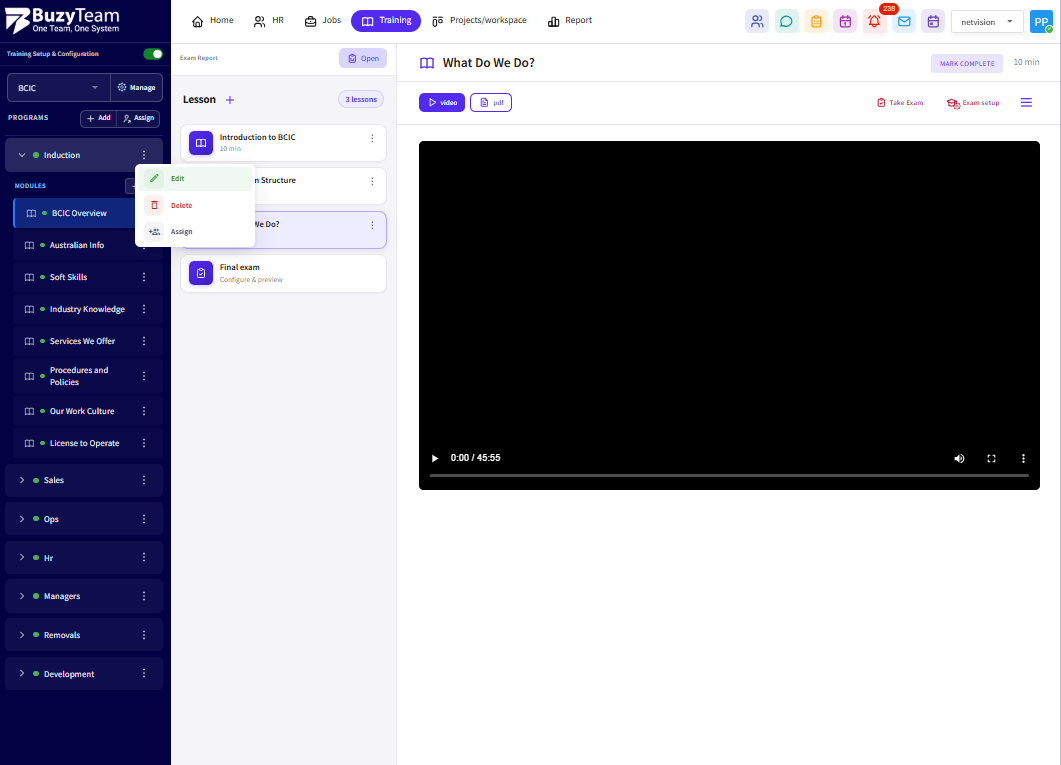
Task: Expand the Removals program
Action: (22, 635)
